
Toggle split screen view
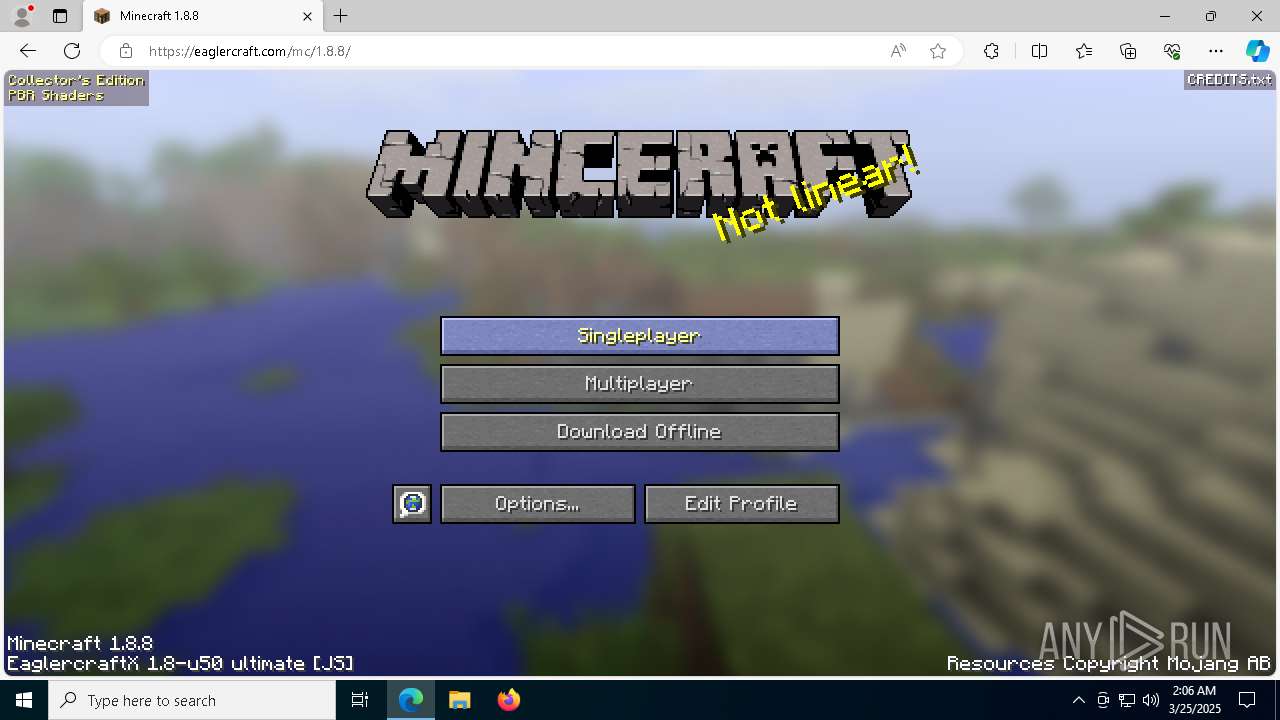pyautogui.click(x=1039, y=51)
